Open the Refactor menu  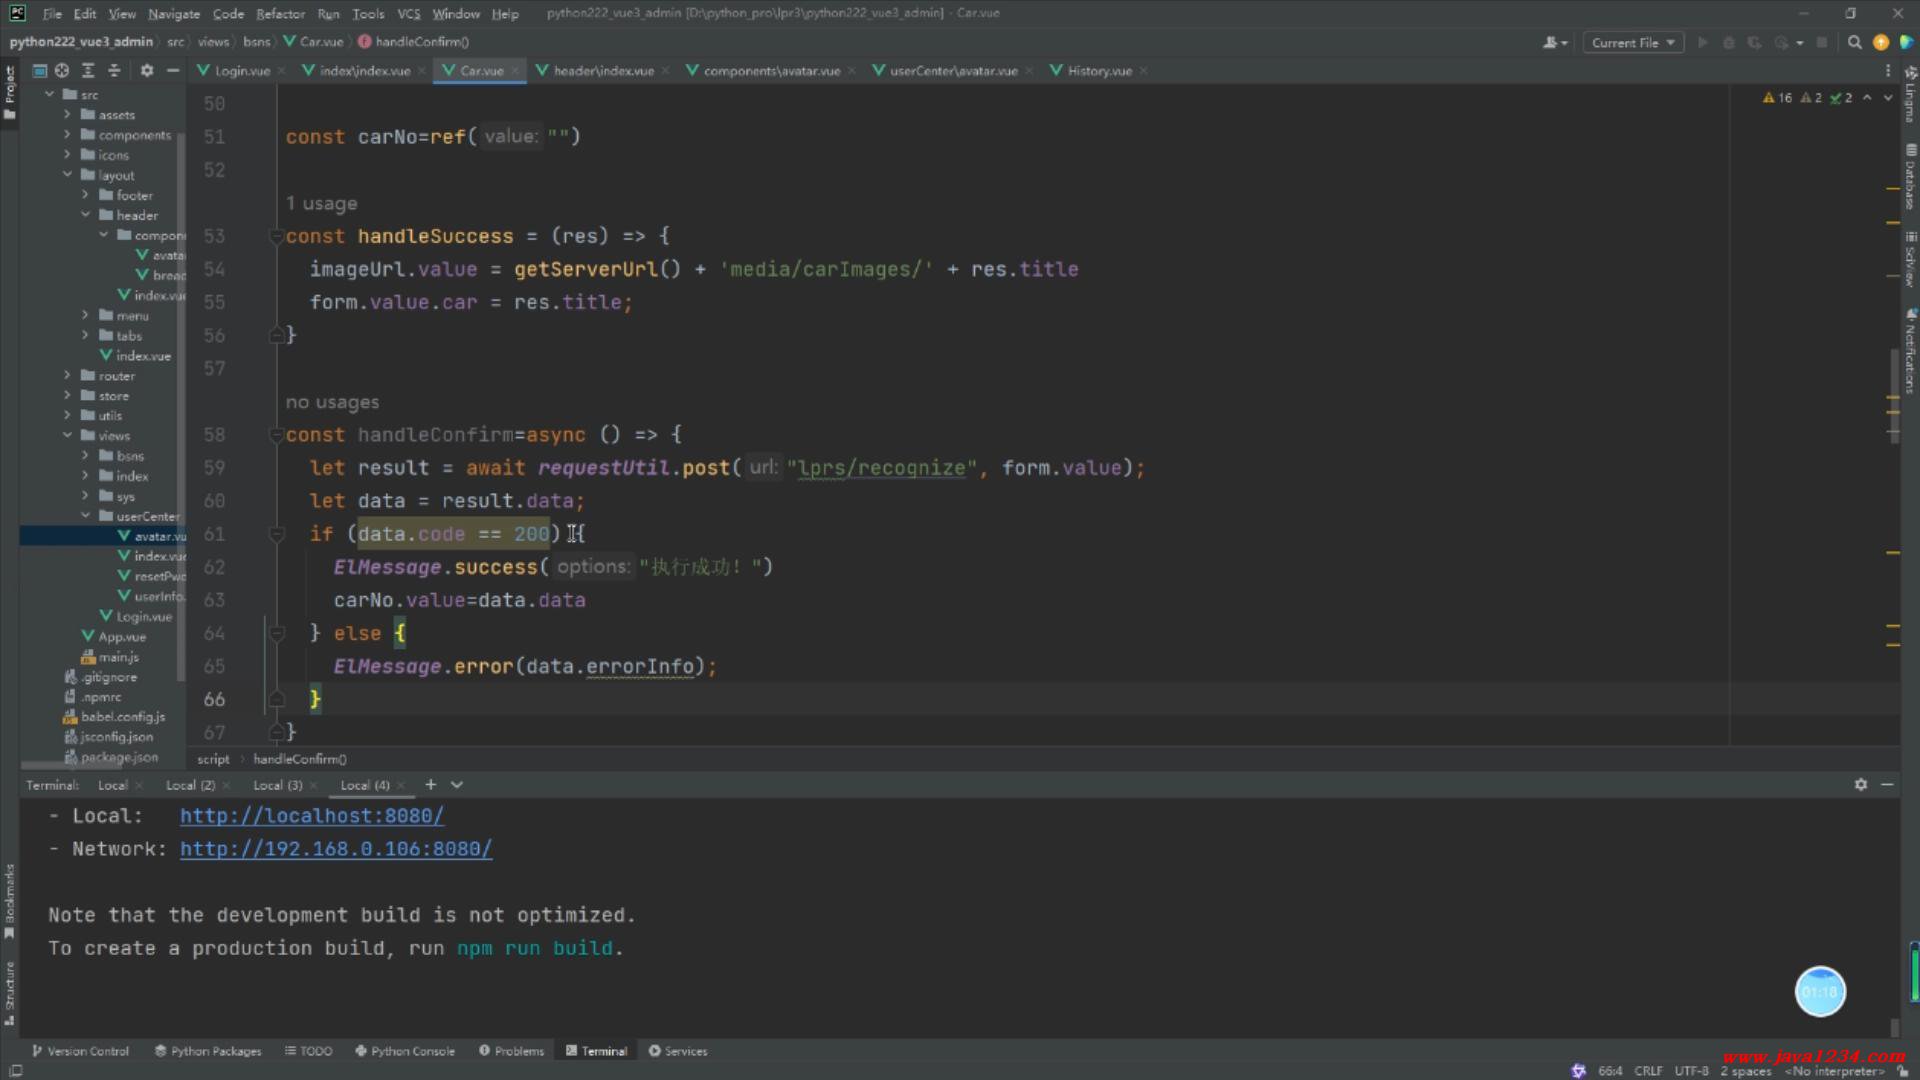coord(280,14)
